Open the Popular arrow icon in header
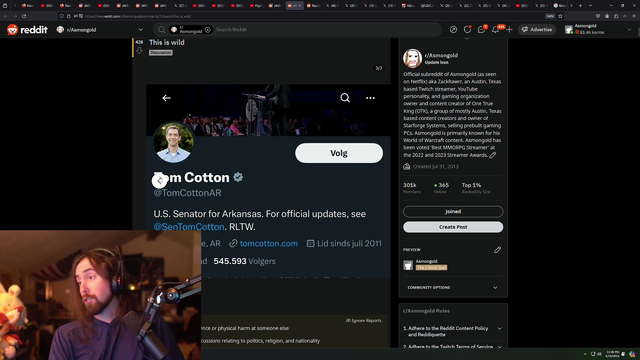 coord(453,29)
